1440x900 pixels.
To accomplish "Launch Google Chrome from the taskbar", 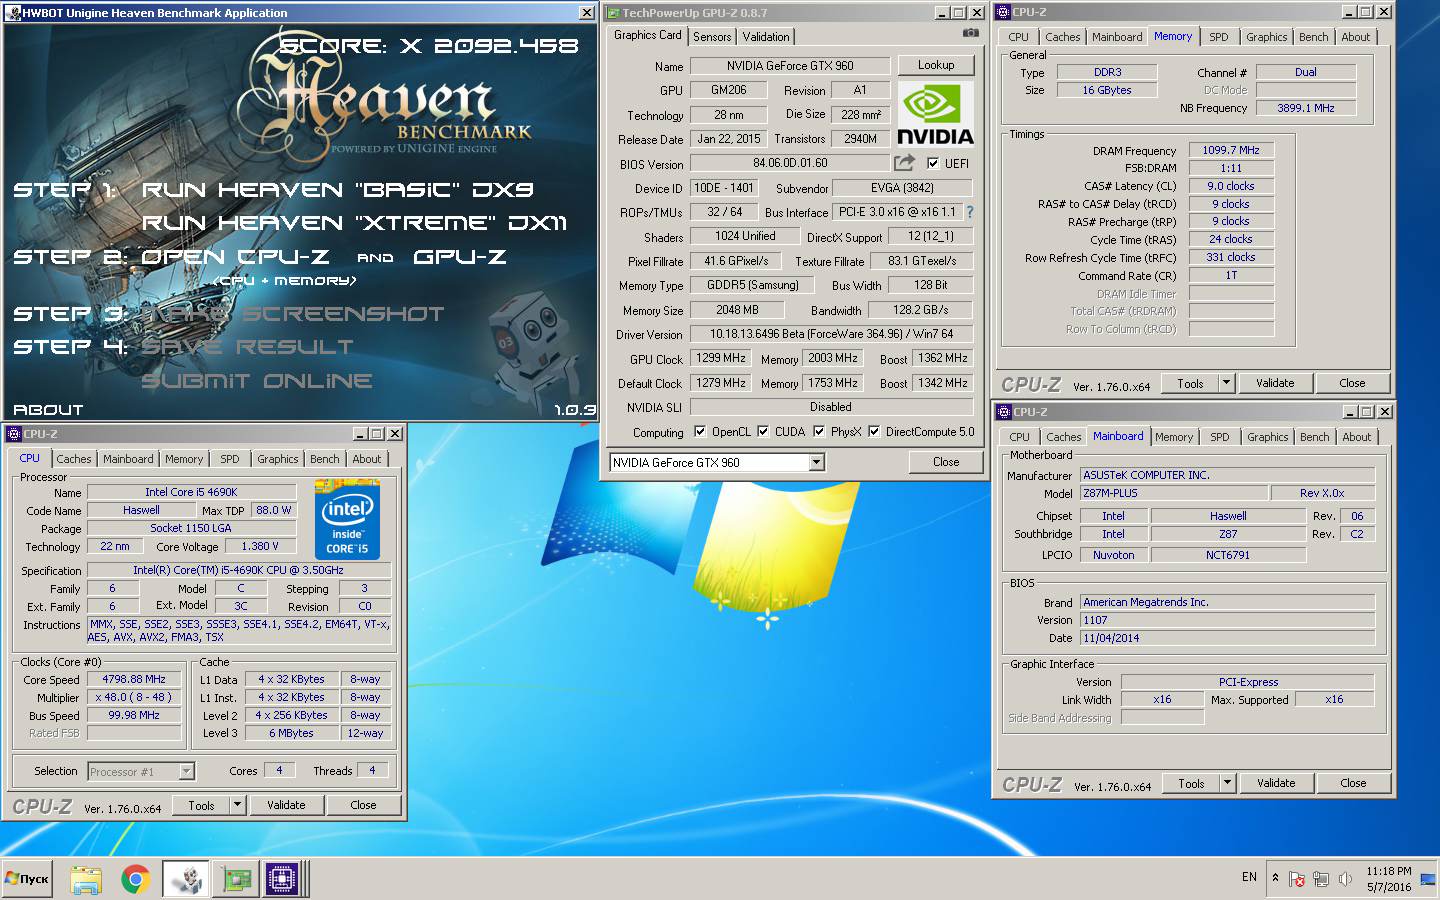I will pos(135,879).
